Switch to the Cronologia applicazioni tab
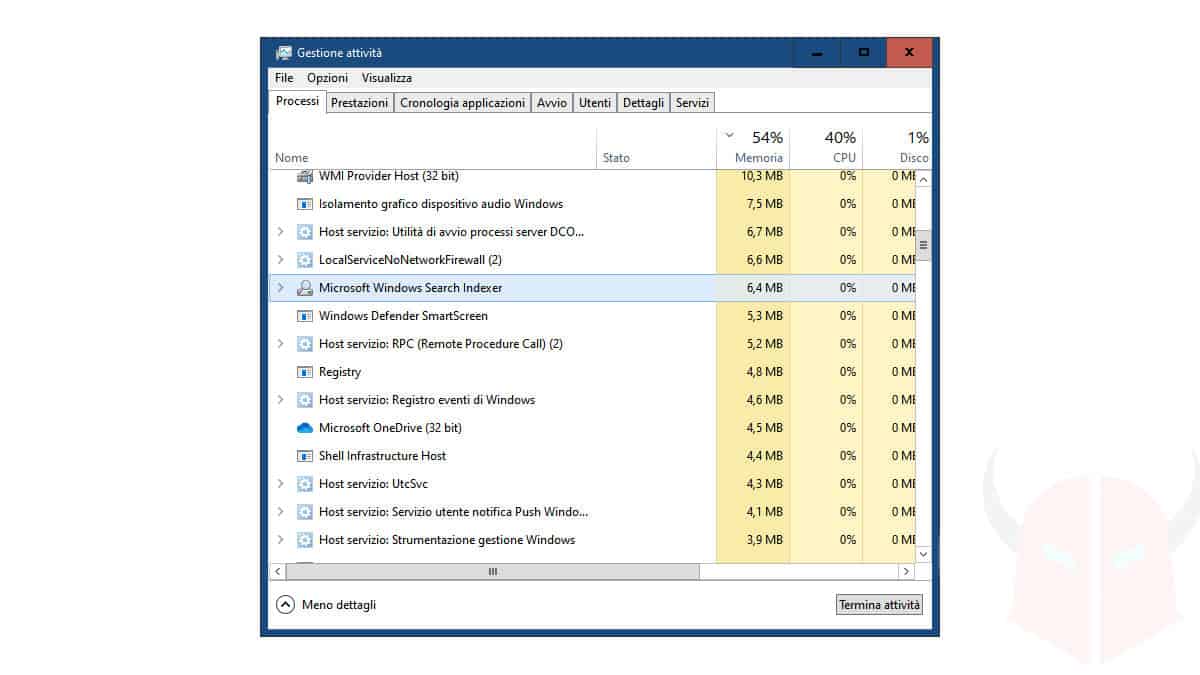This screenshot has height=675, width=1200. point(462,103)
